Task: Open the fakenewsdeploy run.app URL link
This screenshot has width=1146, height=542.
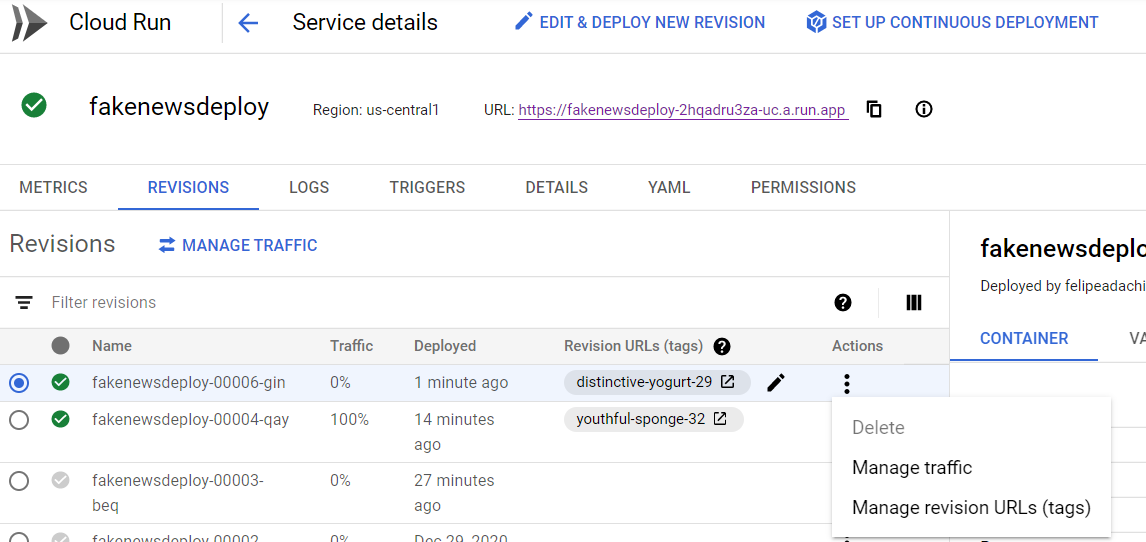Action: (x=682, y=110)
